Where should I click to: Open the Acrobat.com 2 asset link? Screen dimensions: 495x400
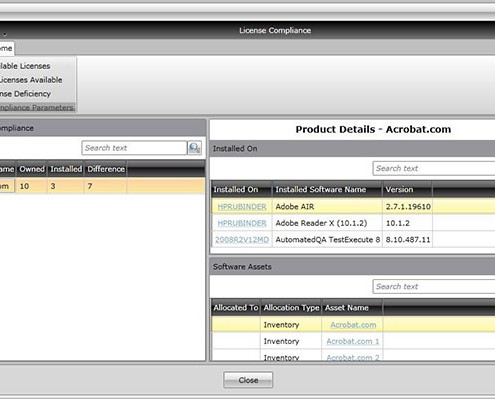coord(353,357)
